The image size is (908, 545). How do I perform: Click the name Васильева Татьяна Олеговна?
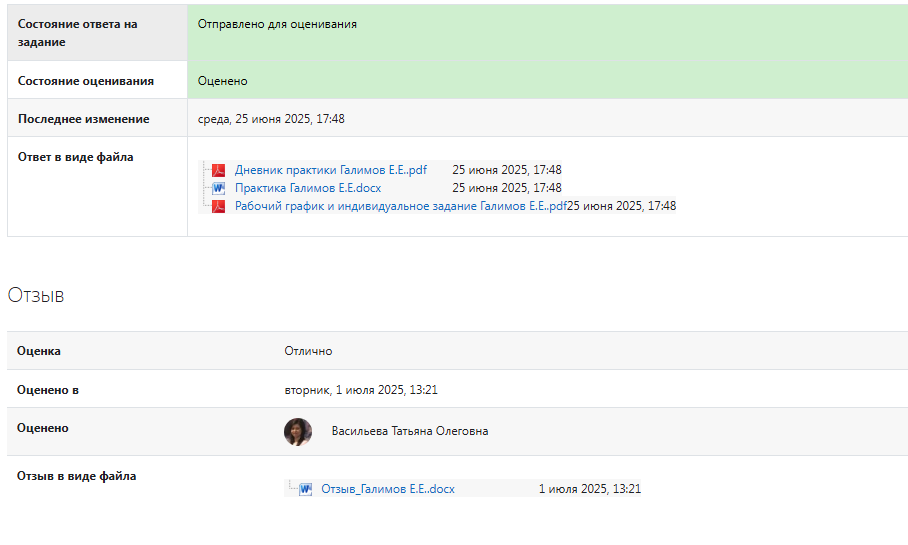tap(410, 431)
